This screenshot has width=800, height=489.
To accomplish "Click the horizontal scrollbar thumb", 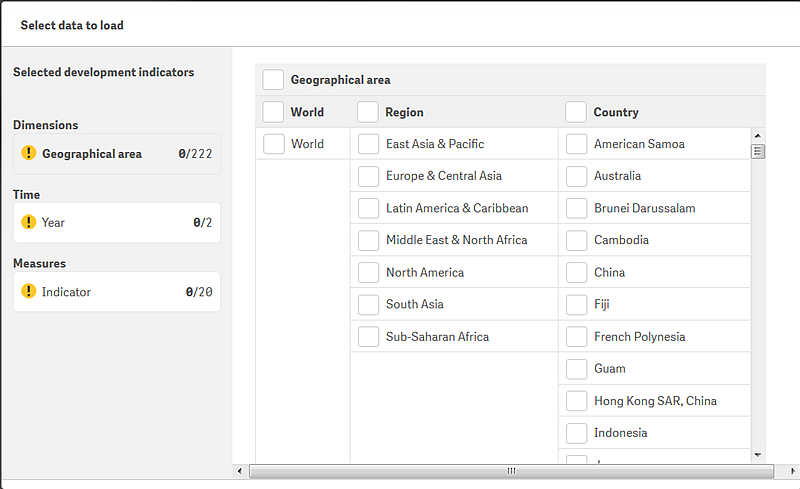I will pyautogui.click(x=510, y=470).
